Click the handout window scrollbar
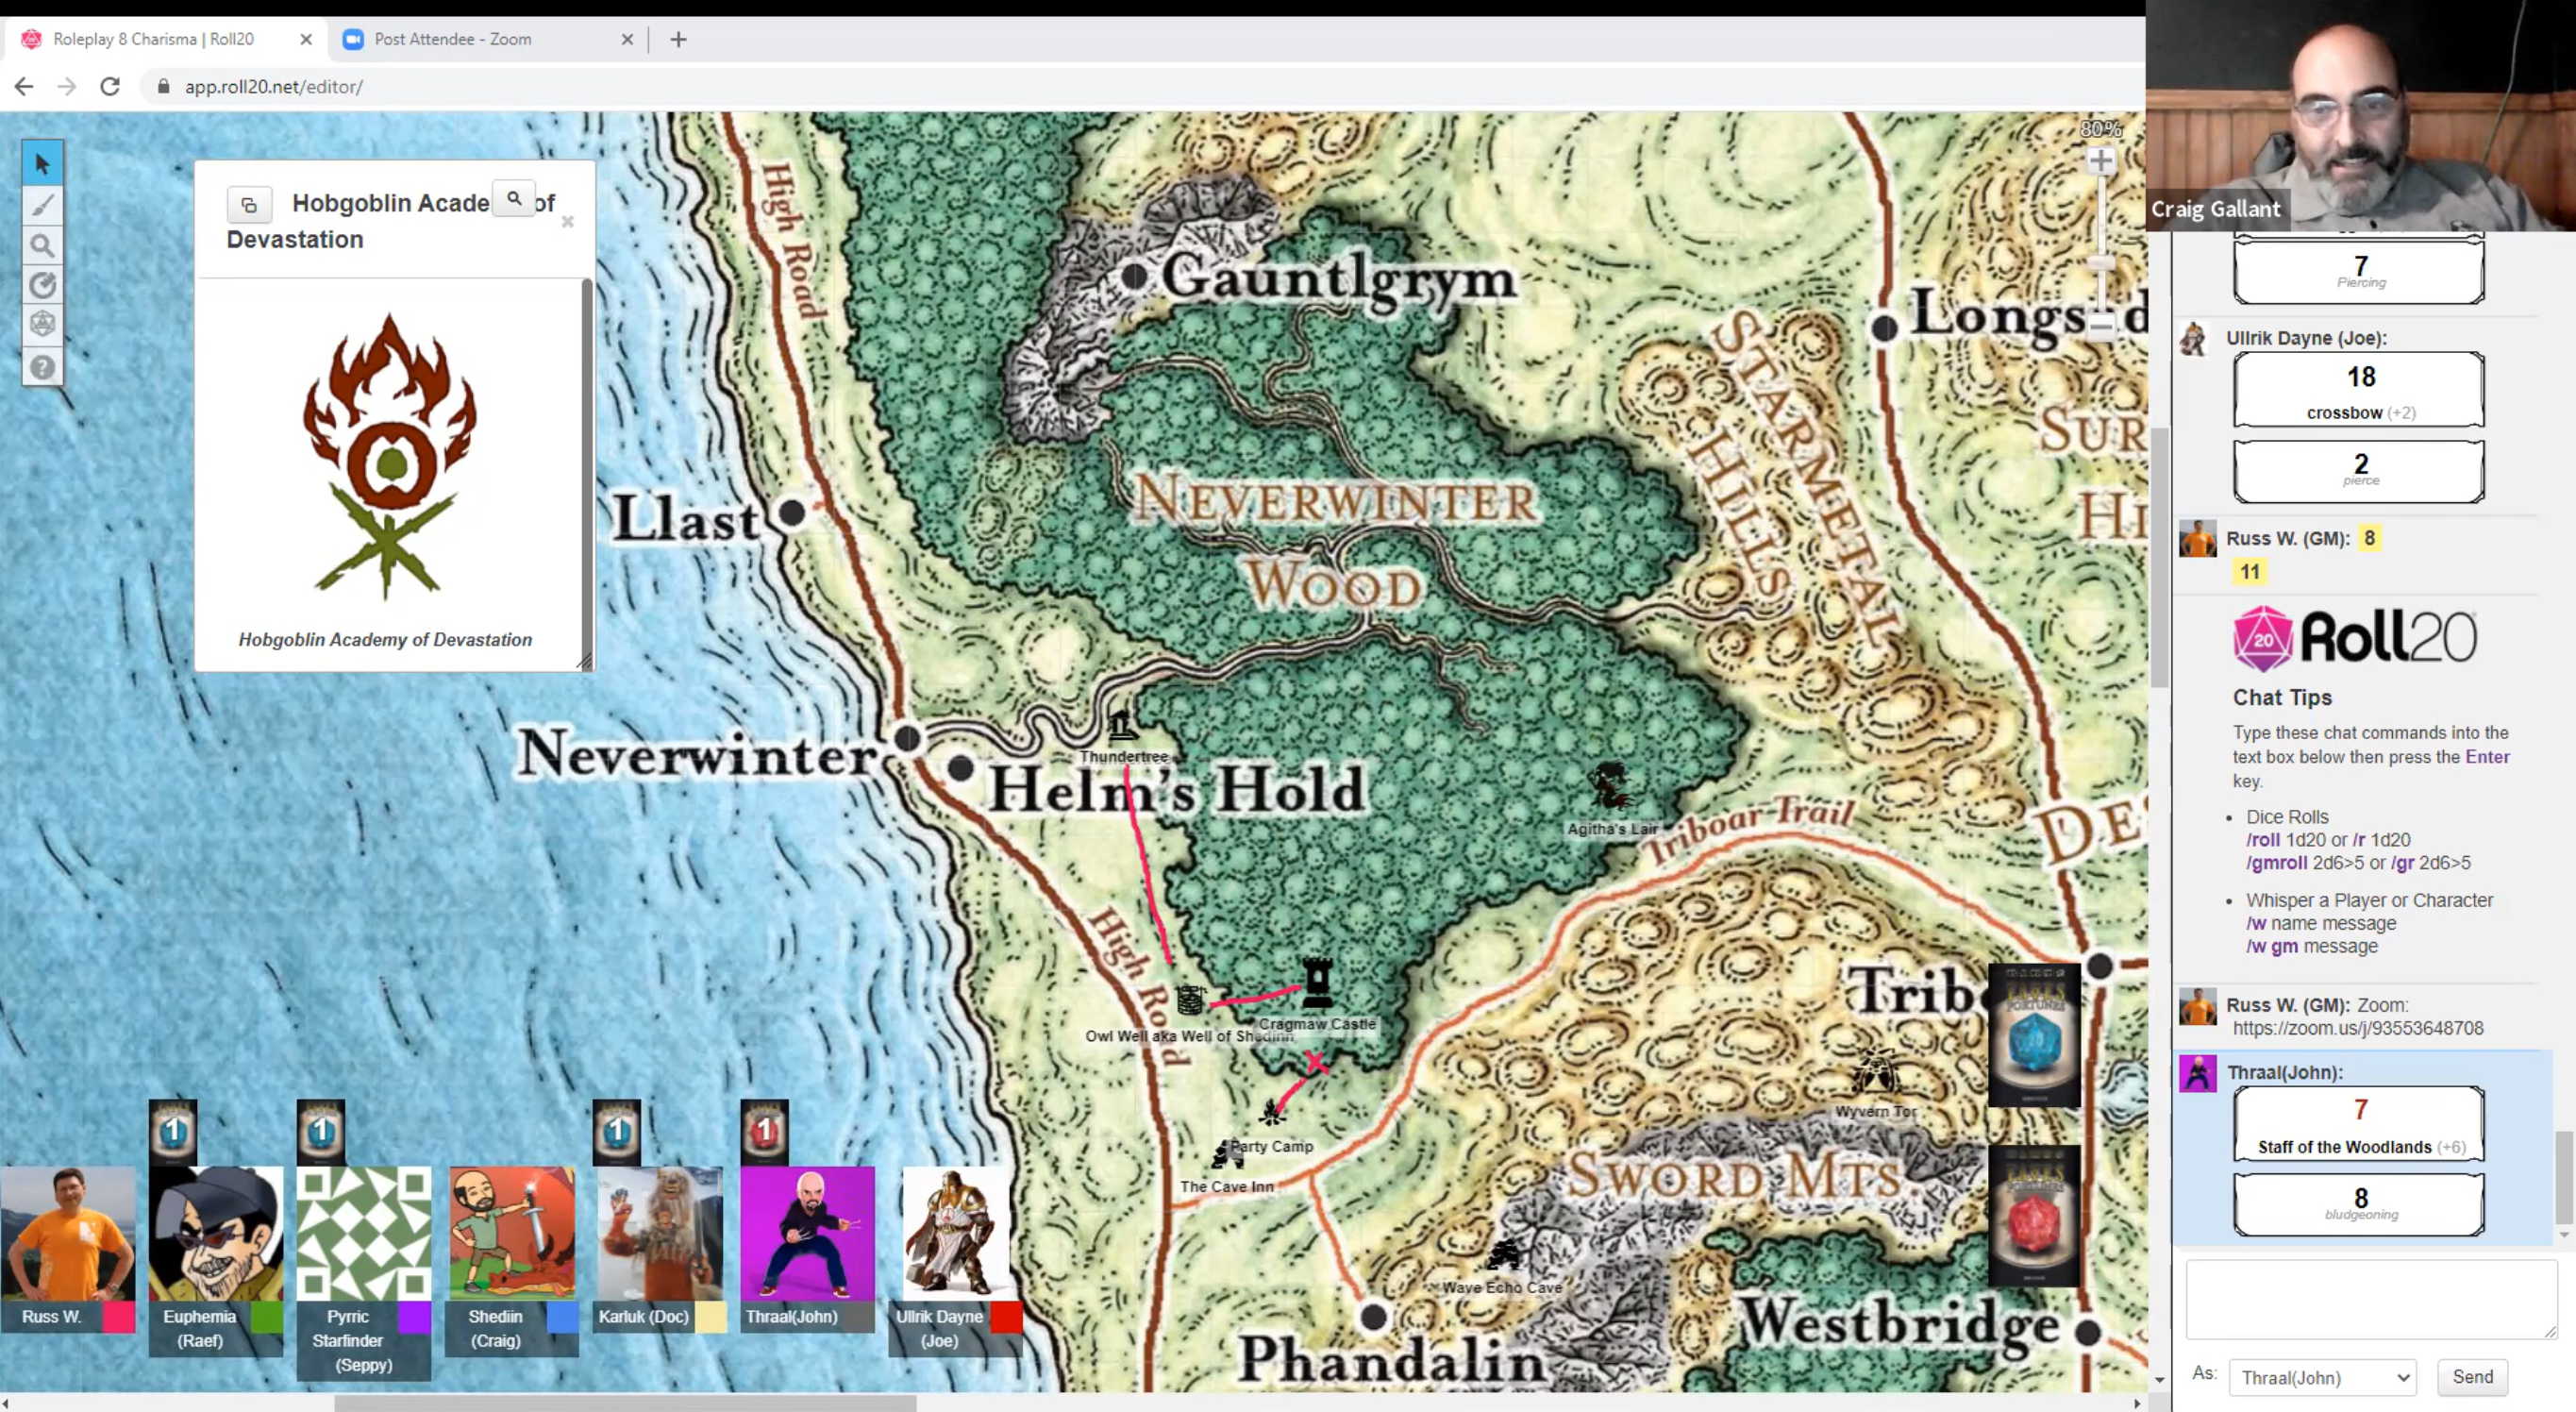Screen dimensions: 2576x1412 click(586, 470)
